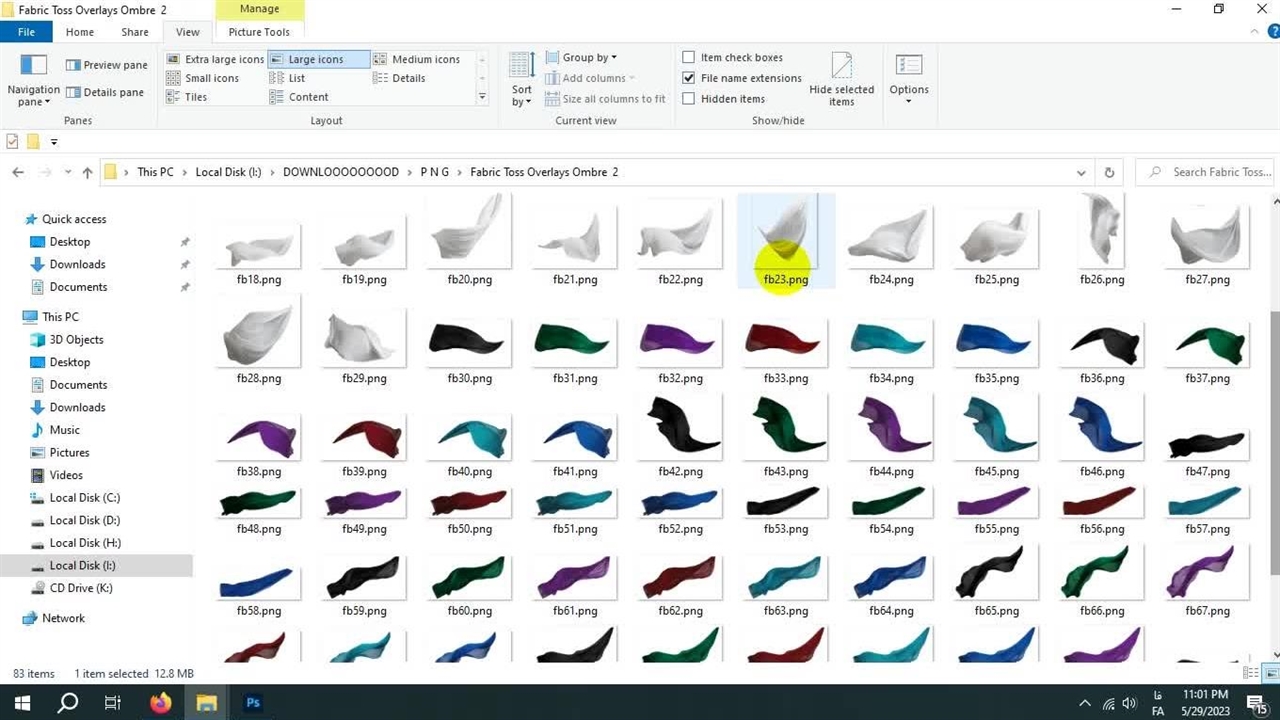
Task: Switch to the Share ribbon tab
Action: coord(134,32)
